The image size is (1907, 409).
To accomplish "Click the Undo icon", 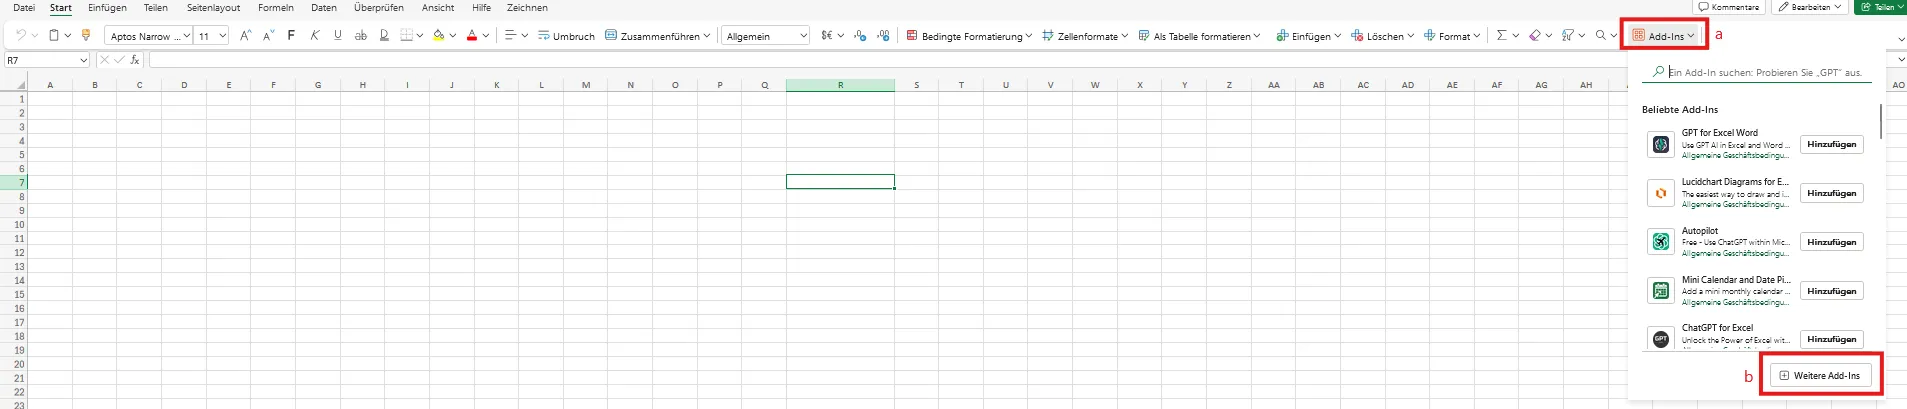I will coord(21,35).
